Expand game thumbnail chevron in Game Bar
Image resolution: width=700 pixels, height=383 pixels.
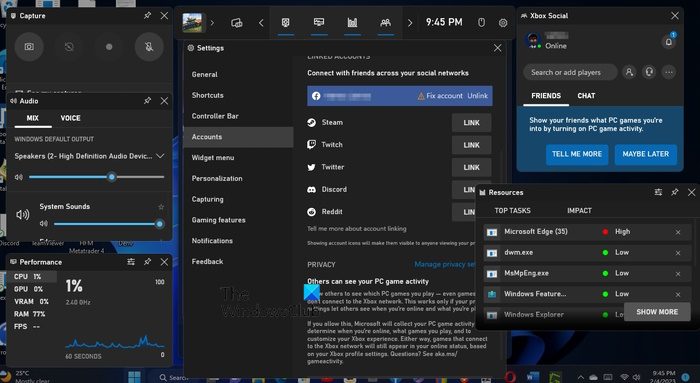212,22
